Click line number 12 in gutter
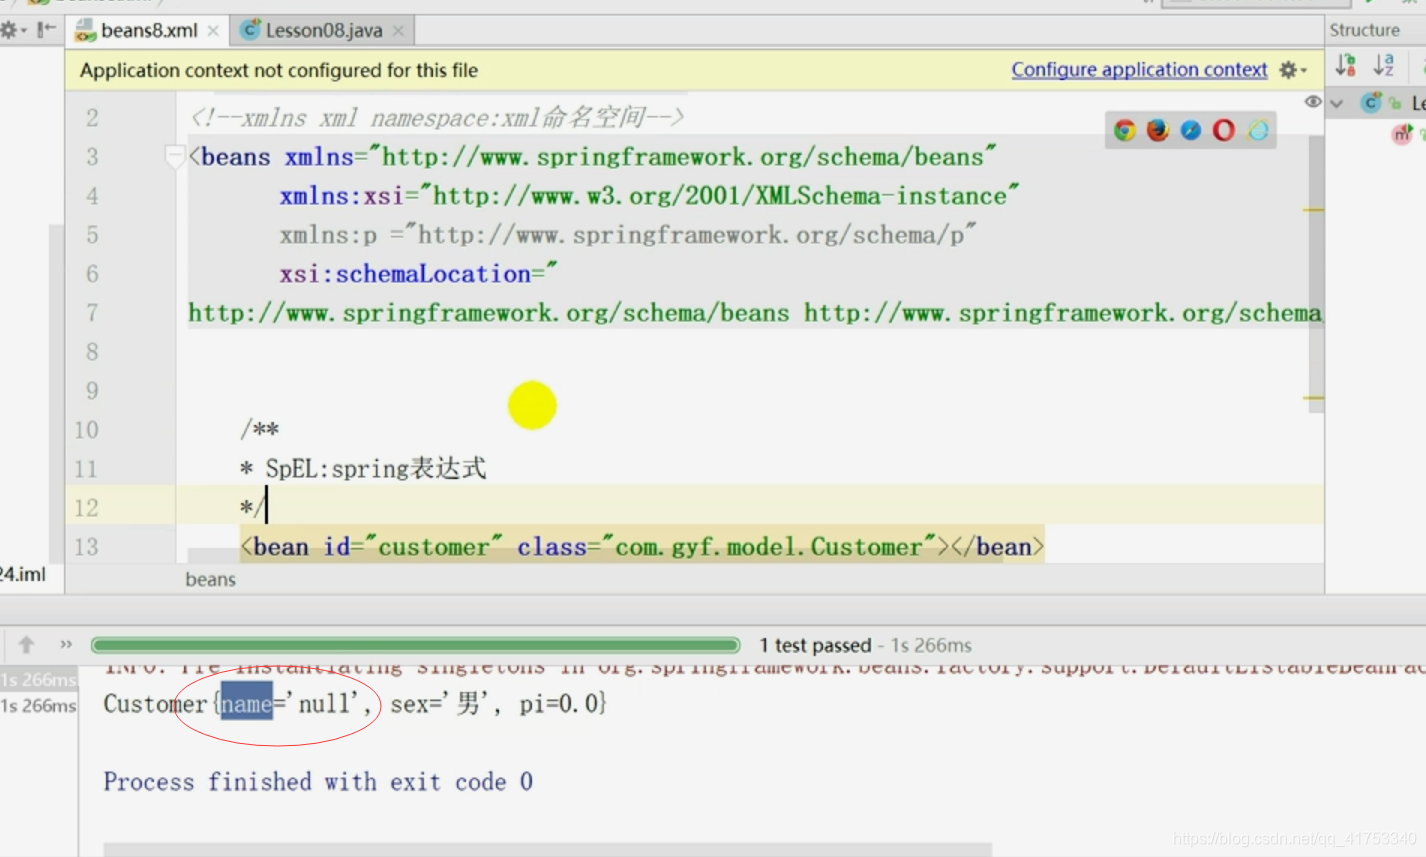 click(x=87, y=508)
